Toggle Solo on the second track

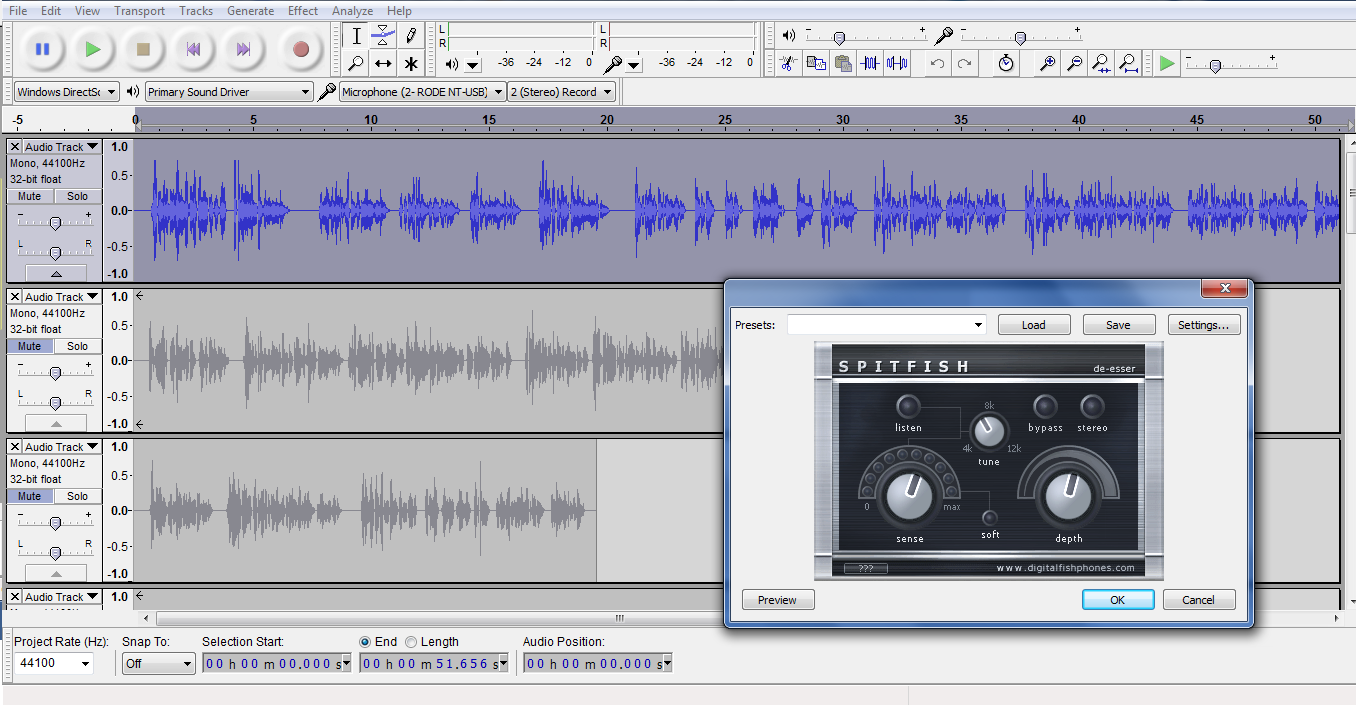tap(78, 346)
